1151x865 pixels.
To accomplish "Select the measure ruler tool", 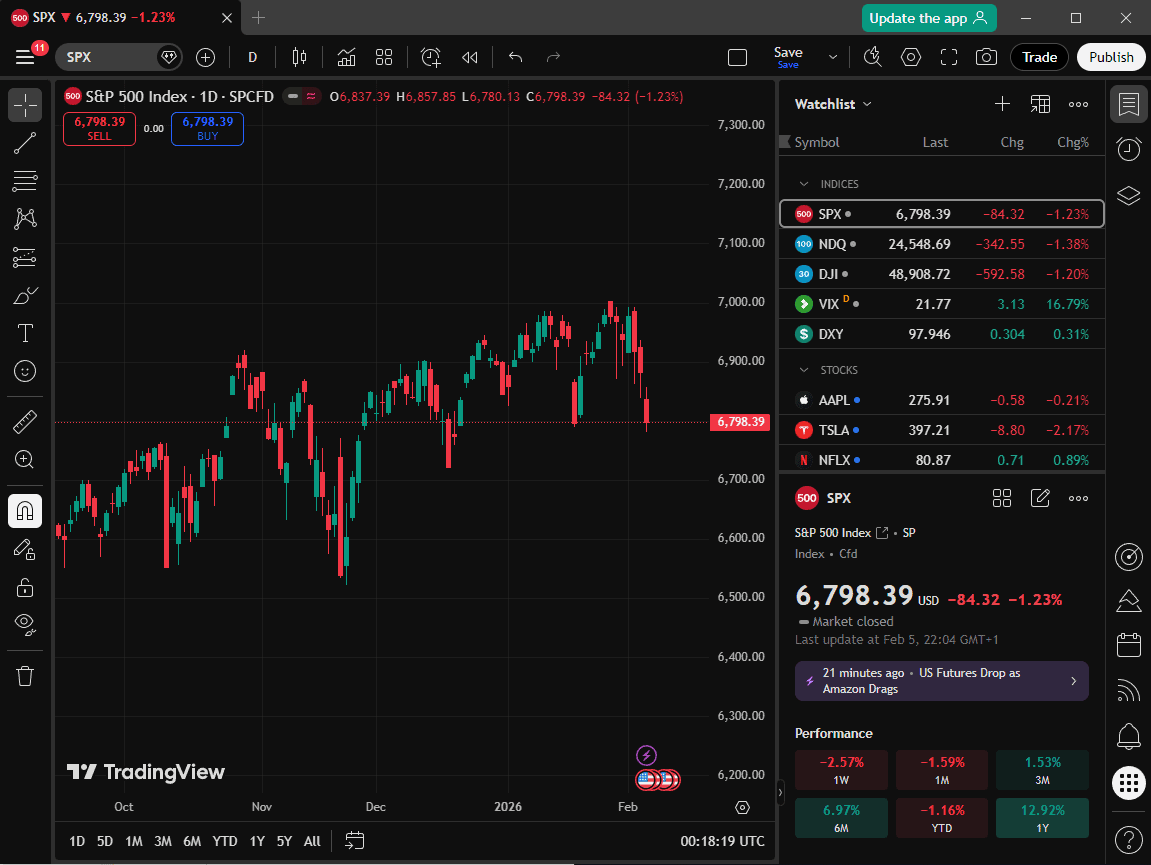I will (24, 421).
